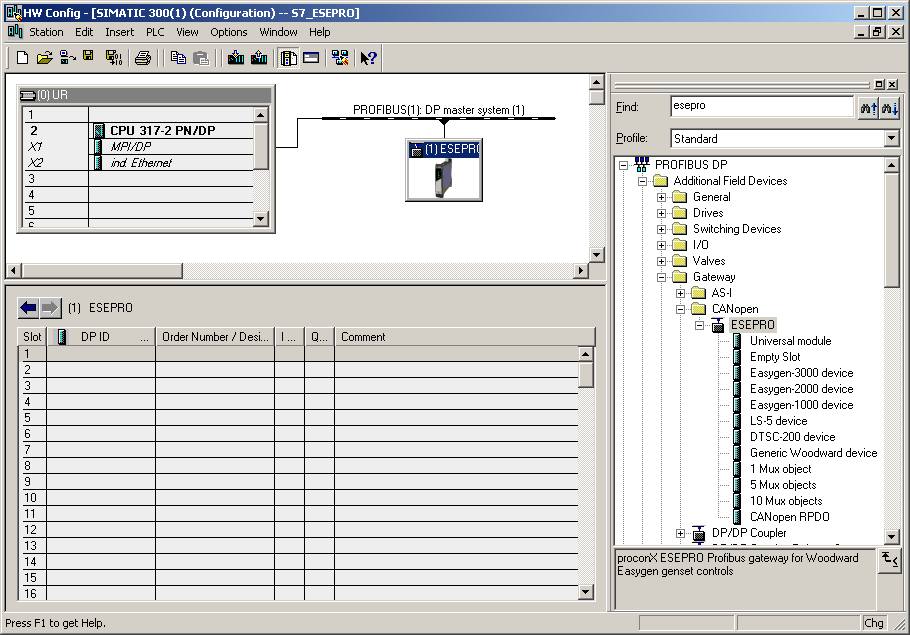Screen dimensions: 910x635
Task: Click the context Help arrow icon
Action: 369,57
